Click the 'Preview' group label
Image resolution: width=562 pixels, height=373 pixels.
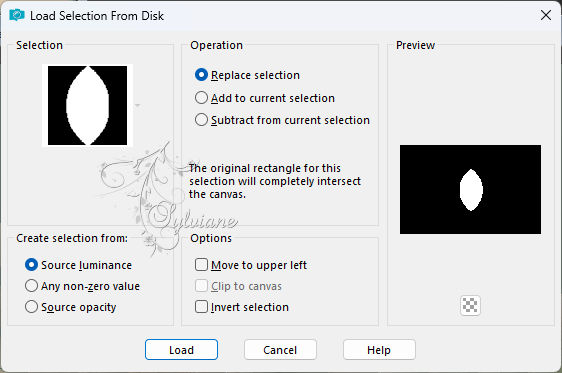tap(415, 45)
